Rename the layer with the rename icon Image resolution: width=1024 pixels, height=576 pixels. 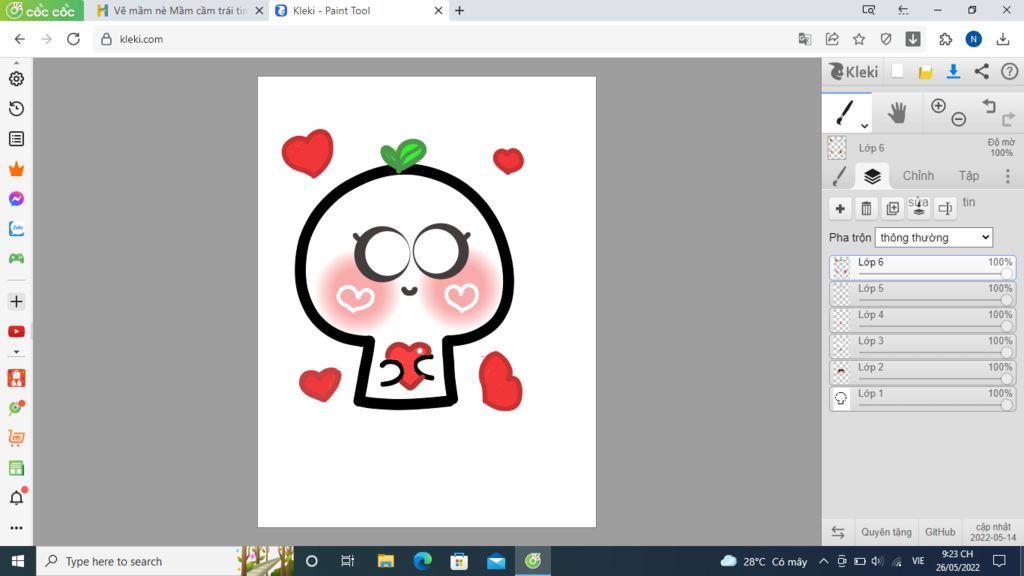point(945,209)
